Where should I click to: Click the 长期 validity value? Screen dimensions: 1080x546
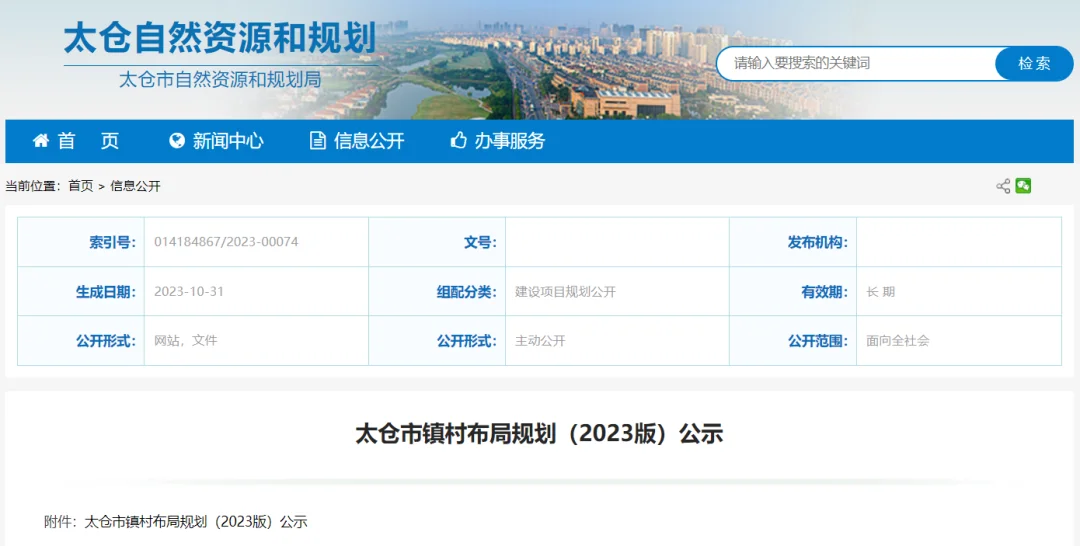click(880, 291)
